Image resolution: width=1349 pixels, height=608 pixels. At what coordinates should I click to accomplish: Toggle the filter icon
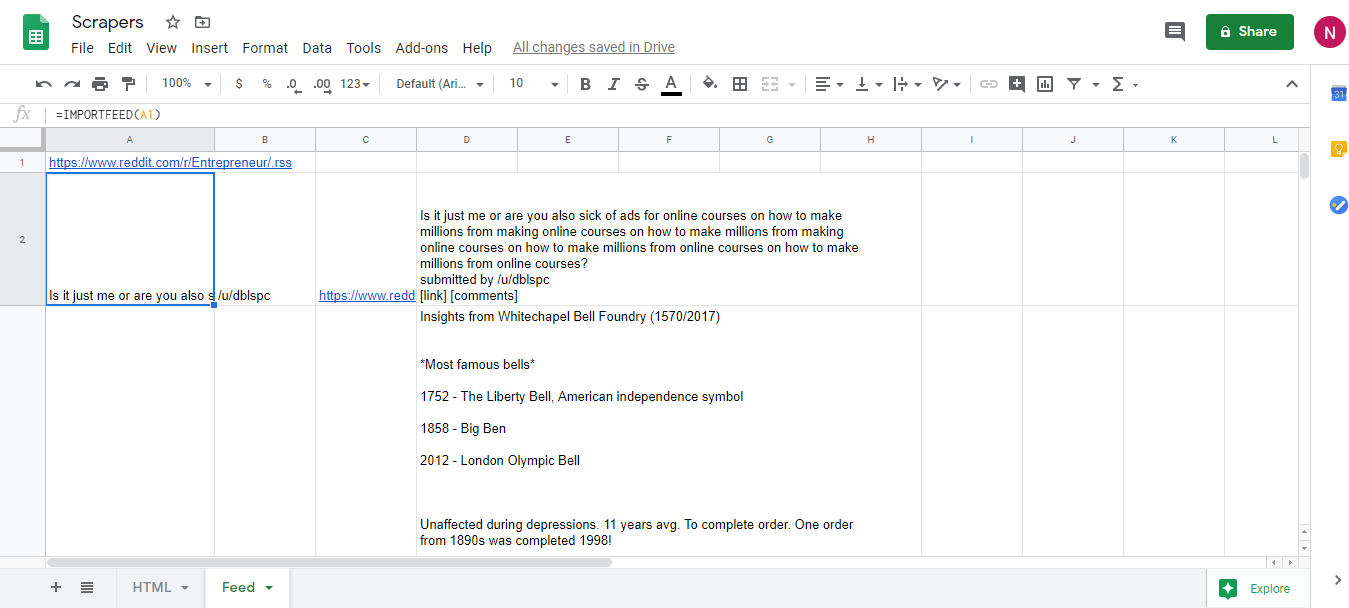1074,84
